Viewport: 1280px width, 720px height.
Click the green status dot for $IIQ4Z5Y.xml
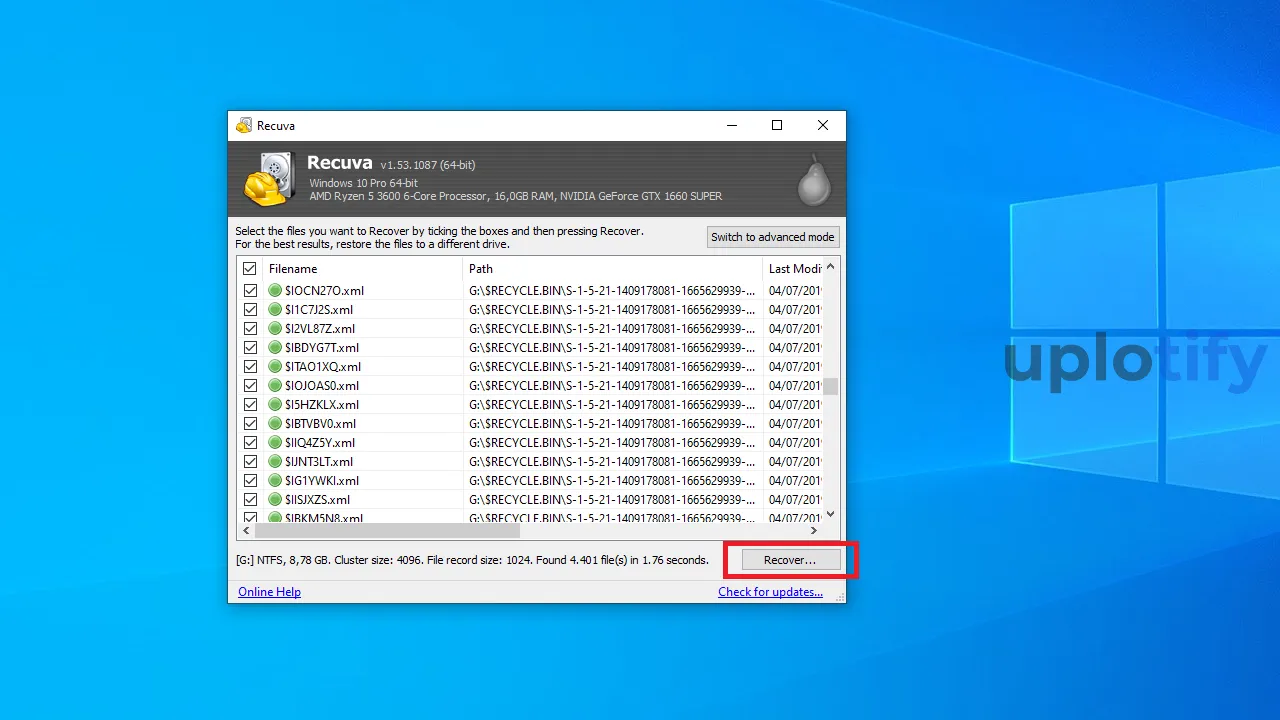(x=276, y=443)
